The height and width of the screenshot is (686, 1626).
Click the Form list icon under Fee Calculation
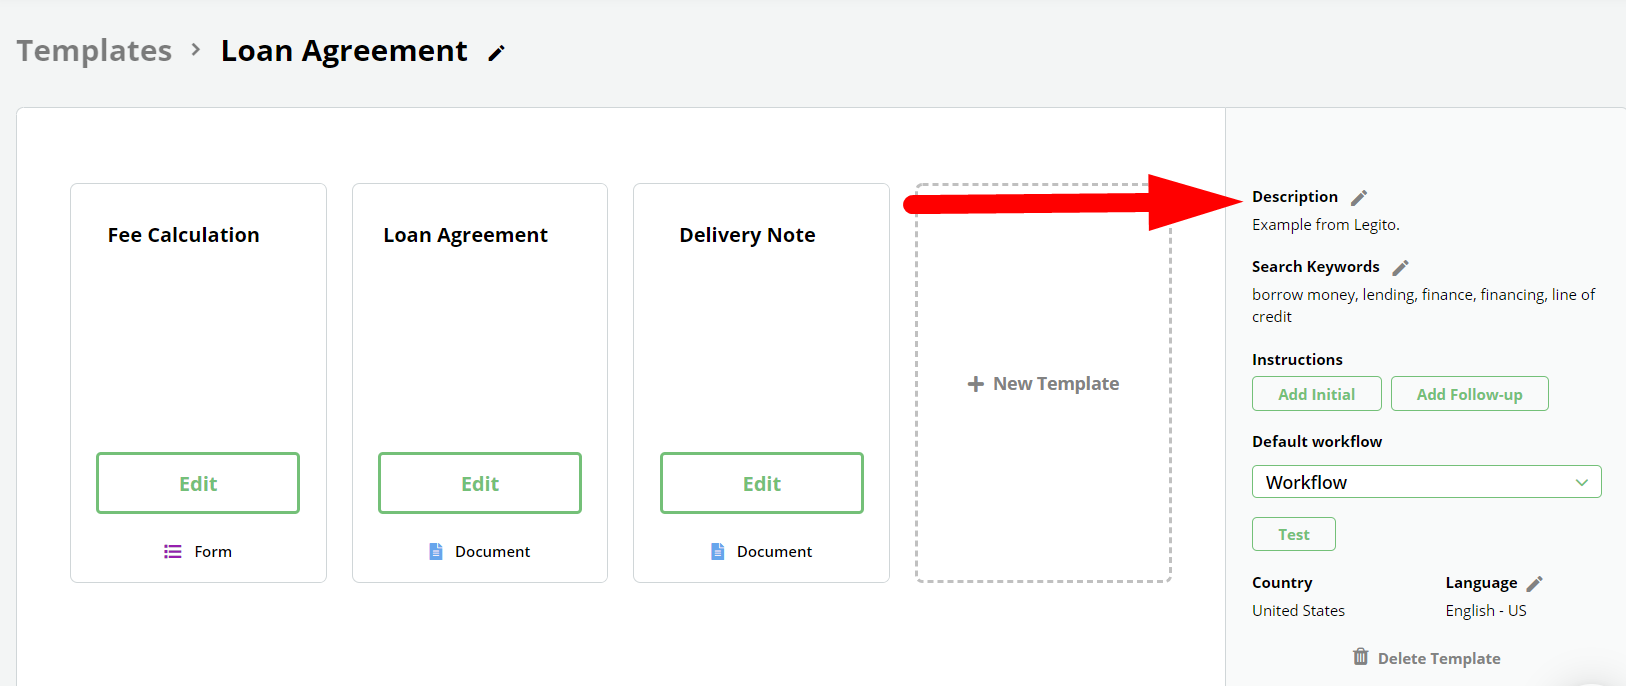173,551
